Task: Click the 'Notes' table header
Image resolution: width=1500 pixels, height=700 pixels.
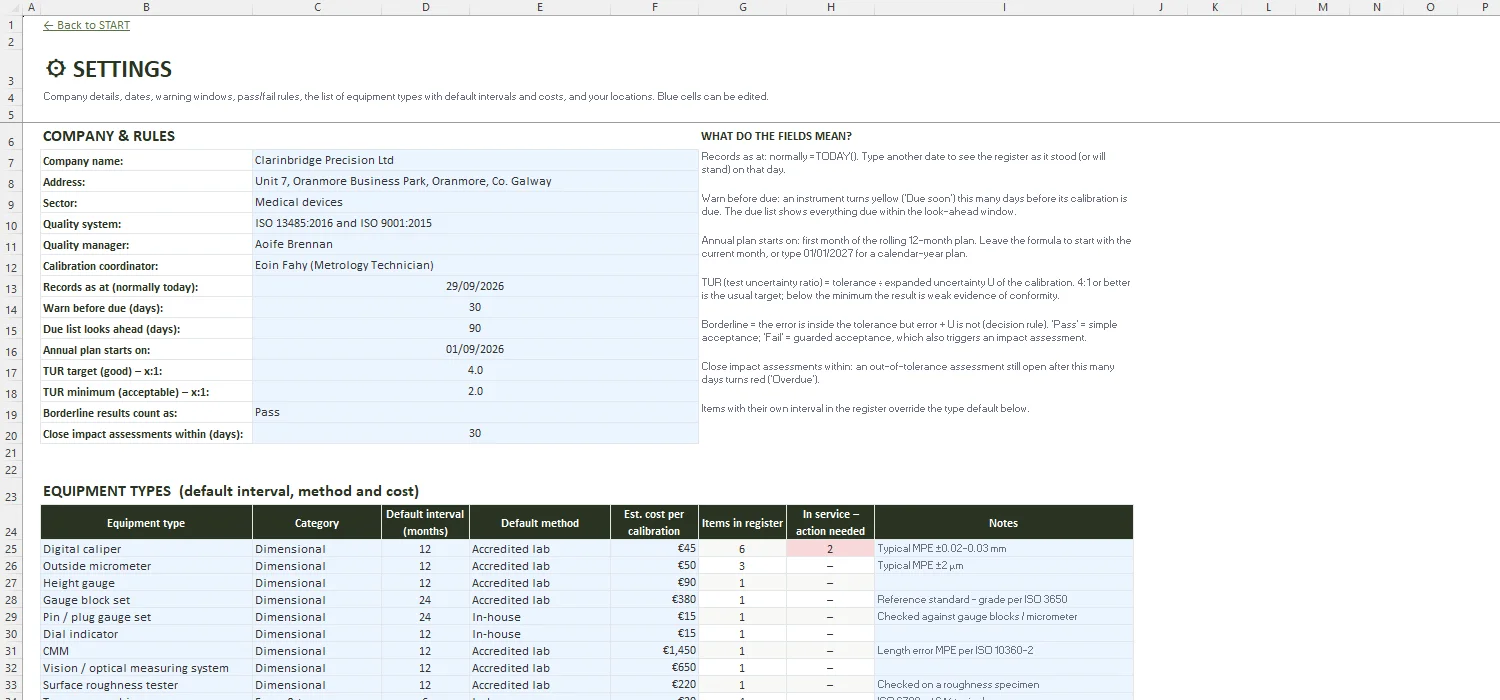Action: (x=1003, y=523)
